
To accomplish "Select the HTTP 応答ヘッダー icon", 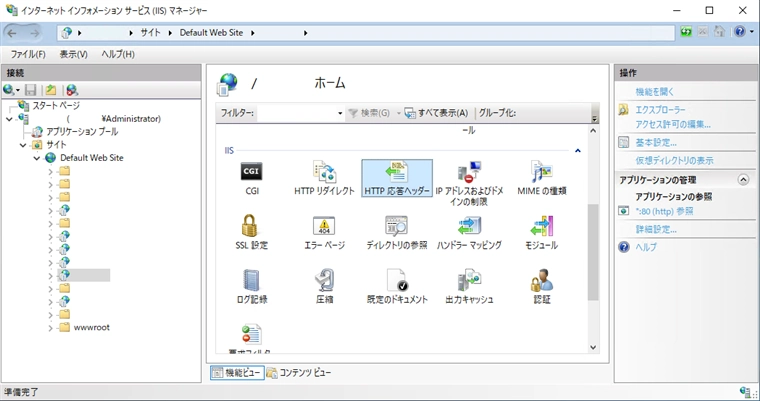I will (x=397, y=178).
